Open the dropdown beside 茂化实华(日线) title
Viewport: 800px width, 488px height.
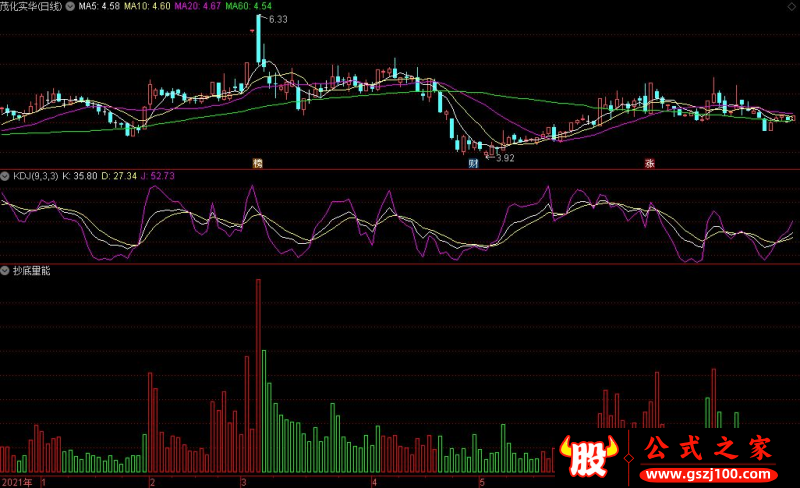(70, 7)
